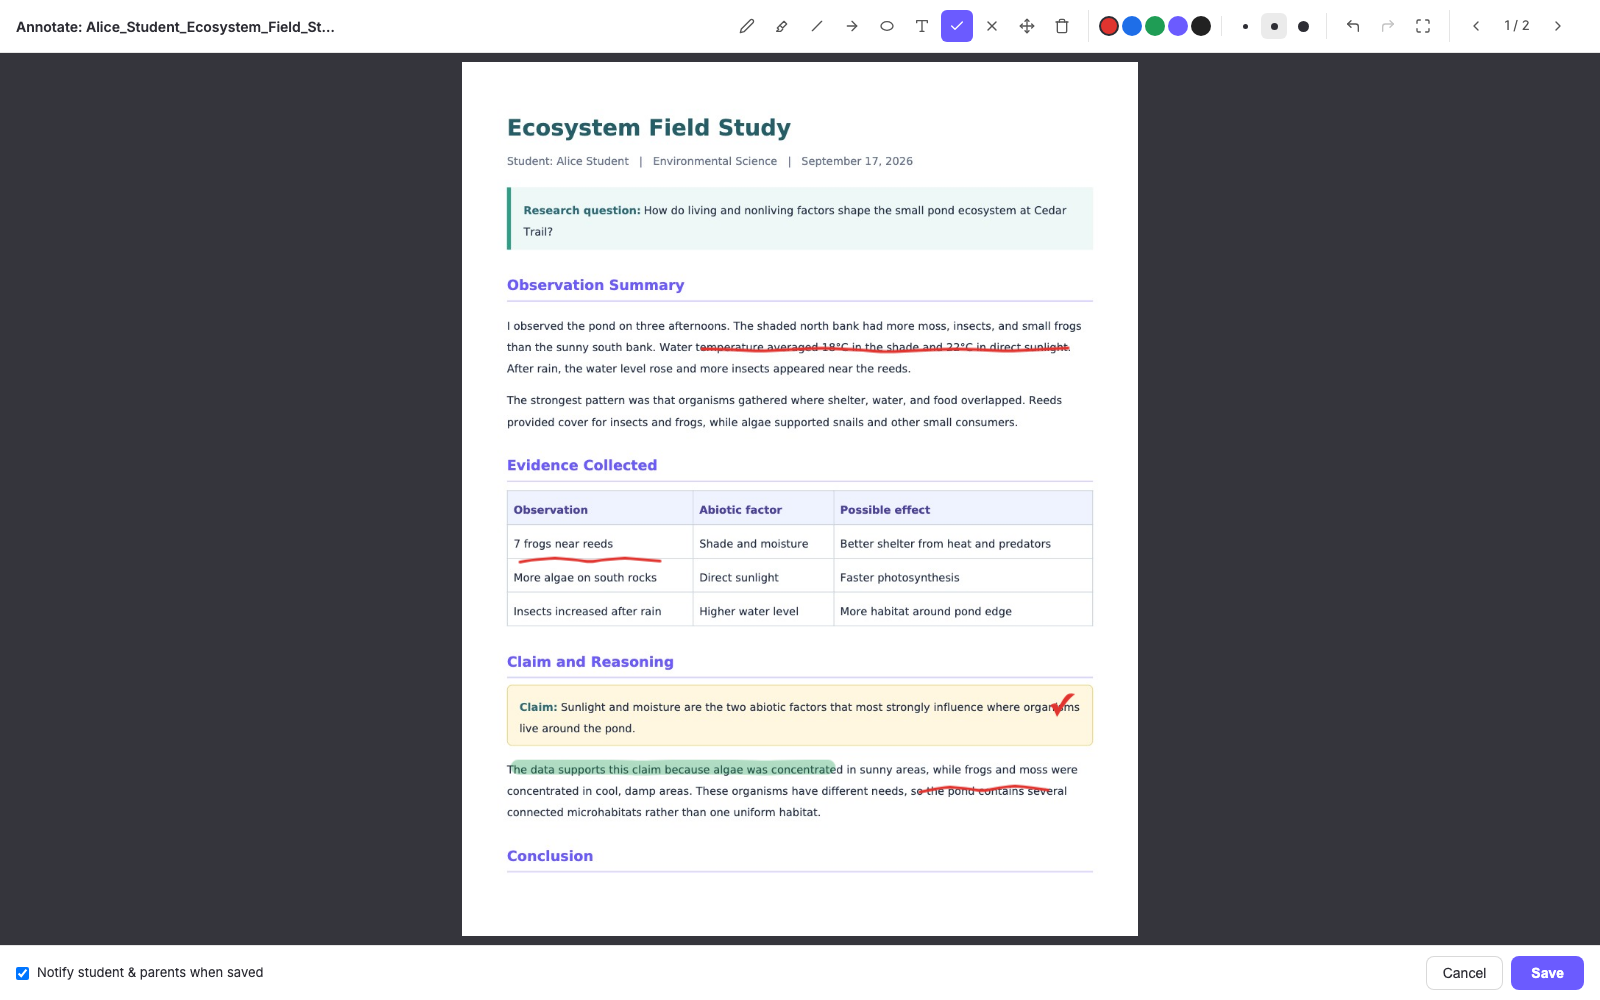Select the straight Line tool
The height and width of the screenshot is (1000, 1600).
pyautogui.click(x=817, y=26)
